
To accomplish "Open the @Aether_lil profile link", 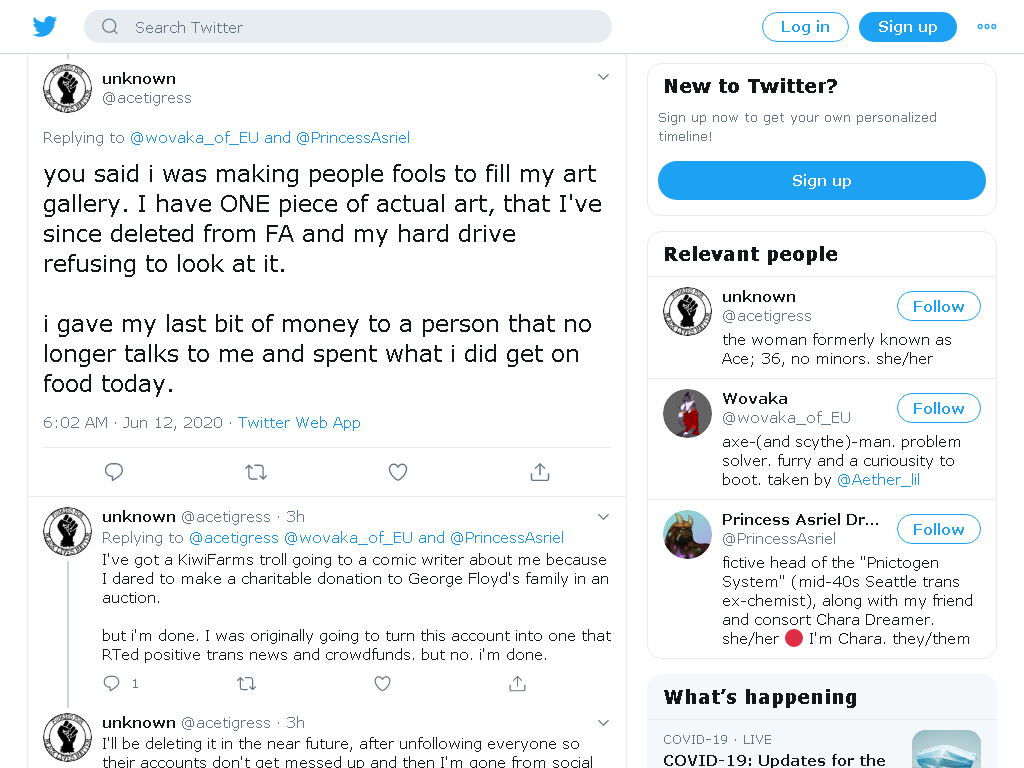I will (878, 480).
